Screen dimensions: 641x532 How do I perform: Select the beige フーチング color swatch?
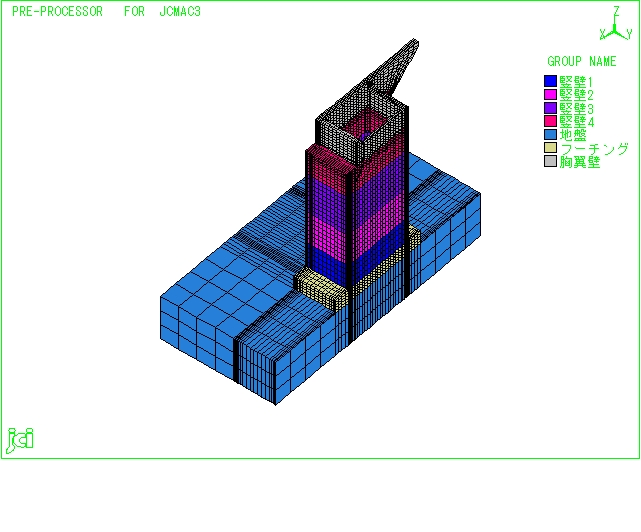click(550, 148)
